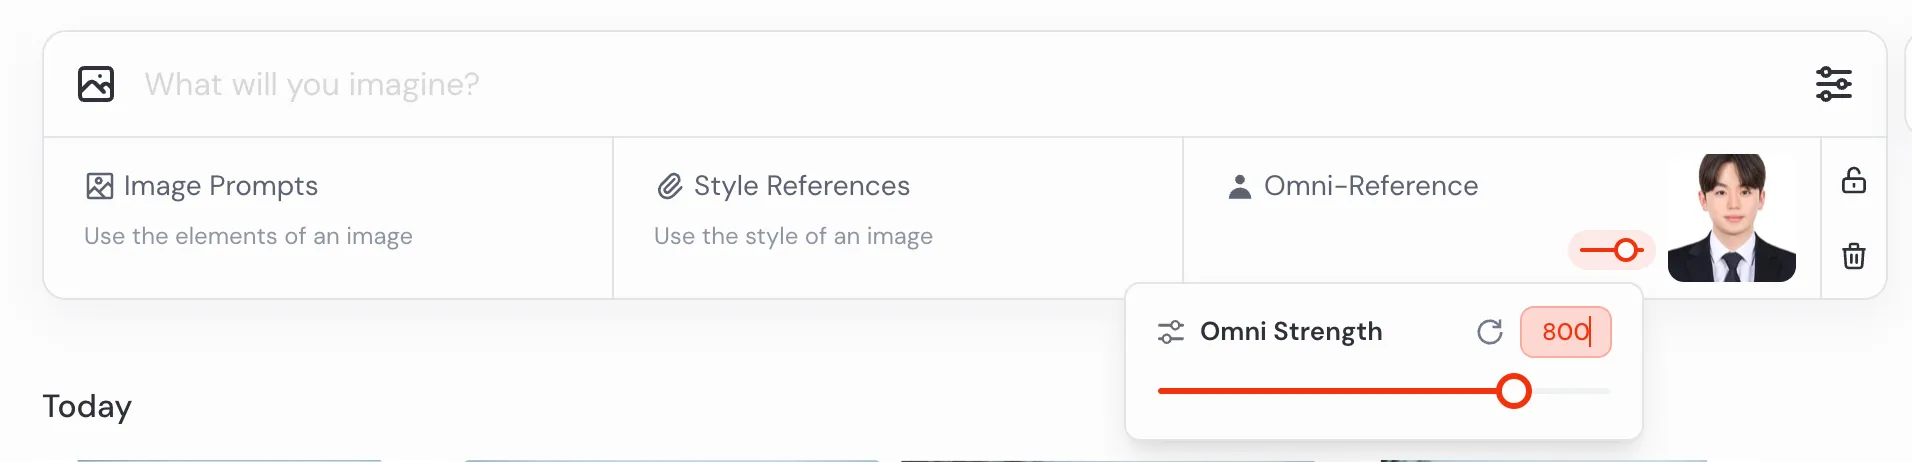Select the Style References section title

[x=801, y=186]
